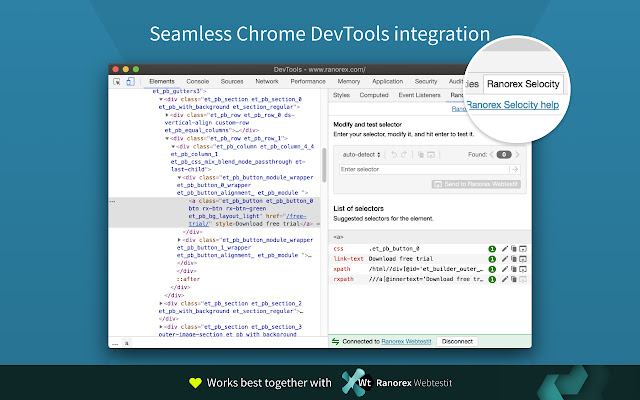Click the Disconnect button

click(457, 342)
